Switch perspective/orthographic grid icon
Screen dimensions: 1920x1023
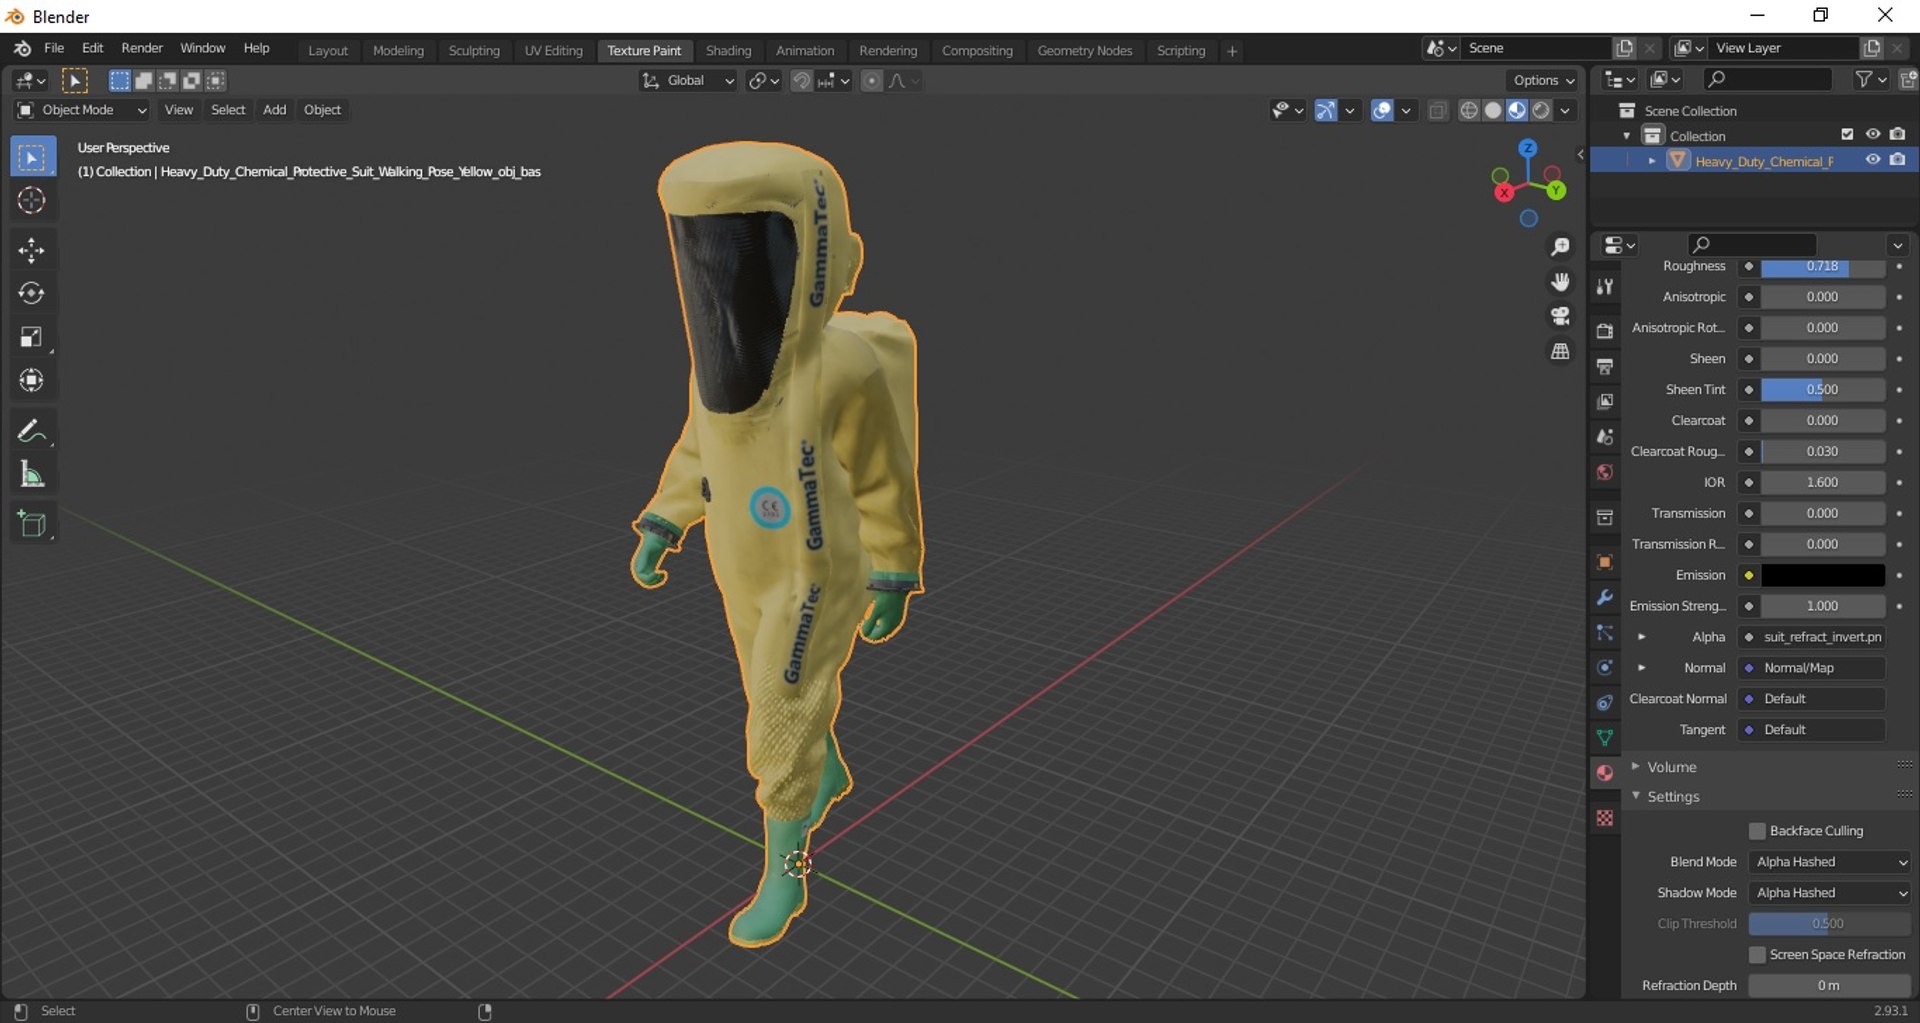(x=1560, y=352)
